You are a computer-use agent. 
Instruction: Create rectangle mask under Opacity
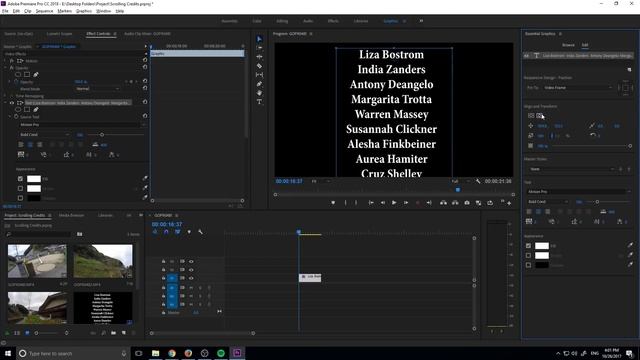pyautogui.click(x=27, y=75)
